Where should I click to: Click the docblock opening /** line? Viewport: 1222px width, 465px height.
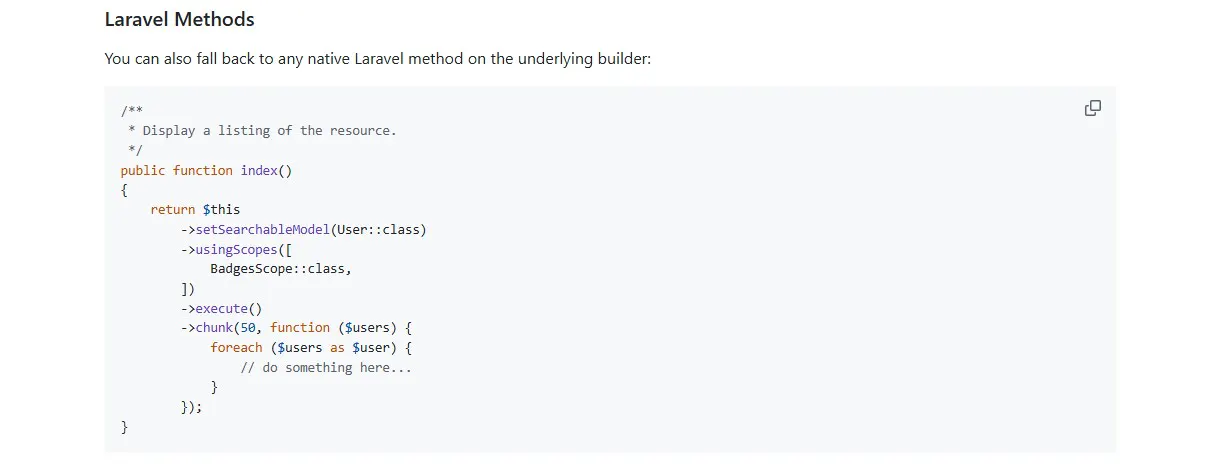132,111
